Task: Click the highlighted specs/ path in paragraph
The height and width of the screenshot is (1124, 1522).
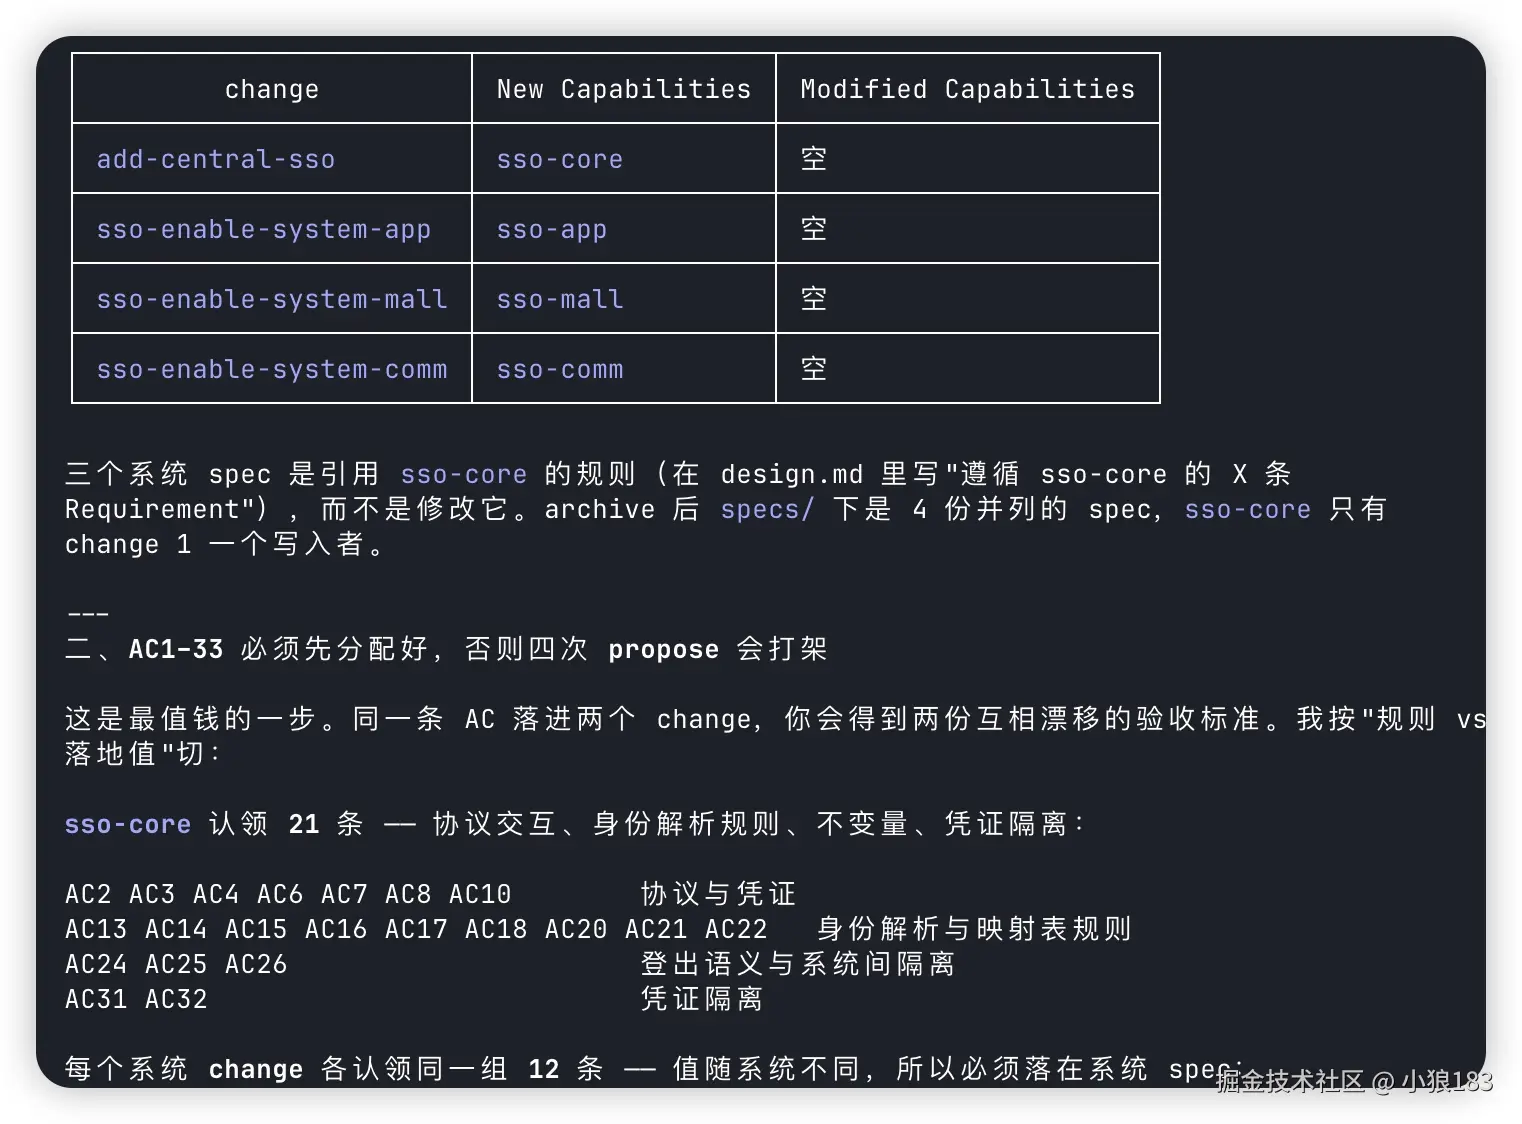Action: pyautogui.click(x=768, y=509)
